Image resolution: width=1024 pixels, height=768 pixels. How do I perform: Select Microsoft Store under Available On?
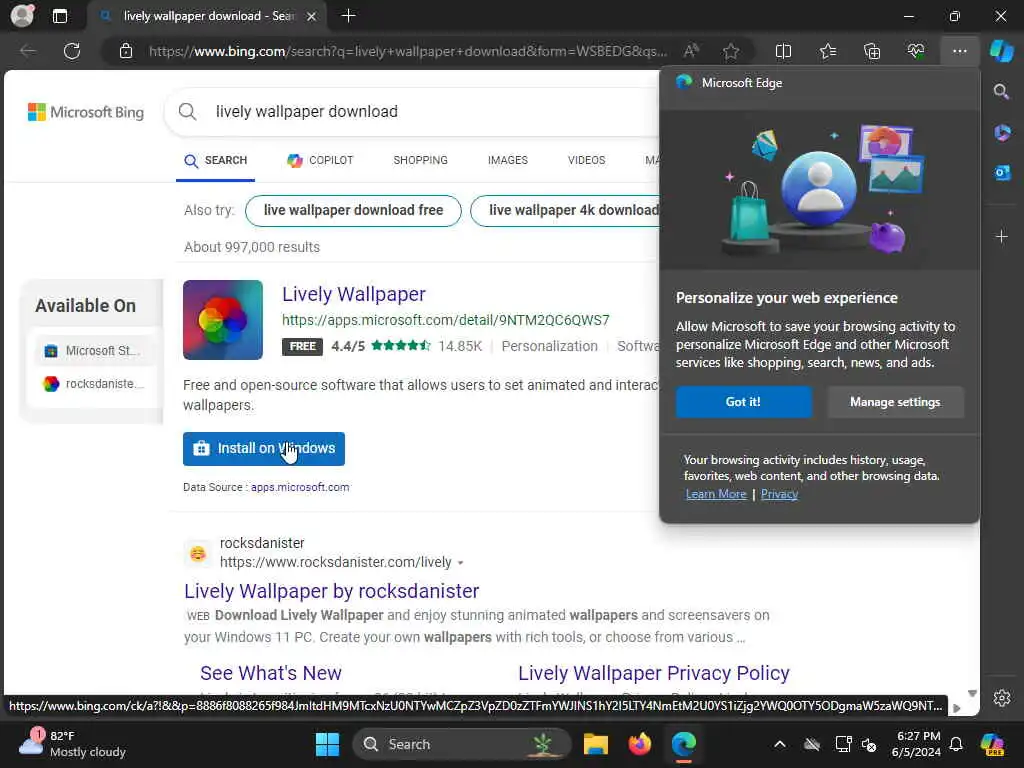coord(95,351)
